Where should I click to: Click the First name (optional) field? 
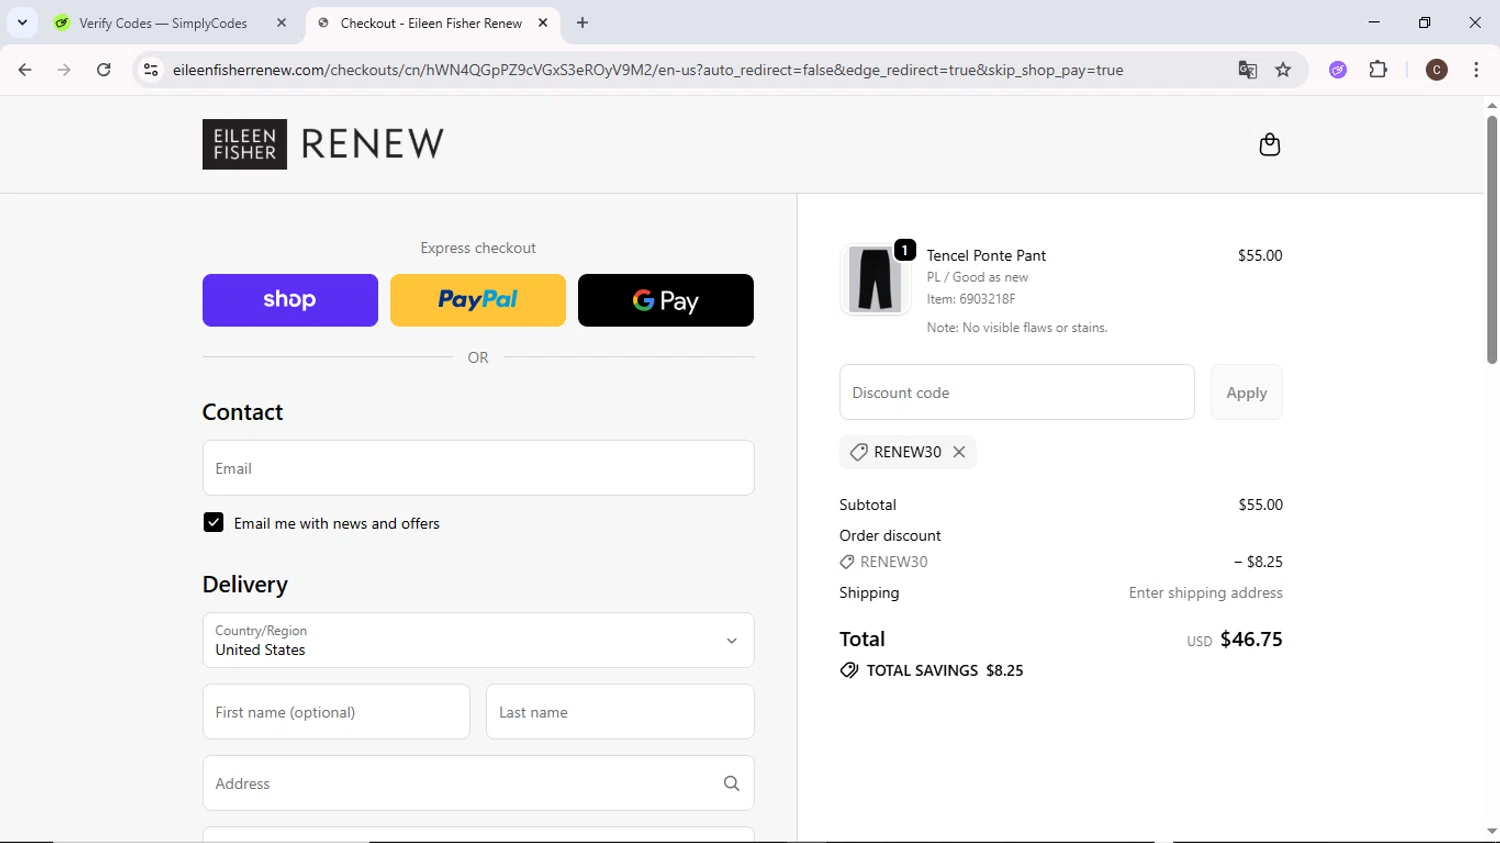(336, 712)
